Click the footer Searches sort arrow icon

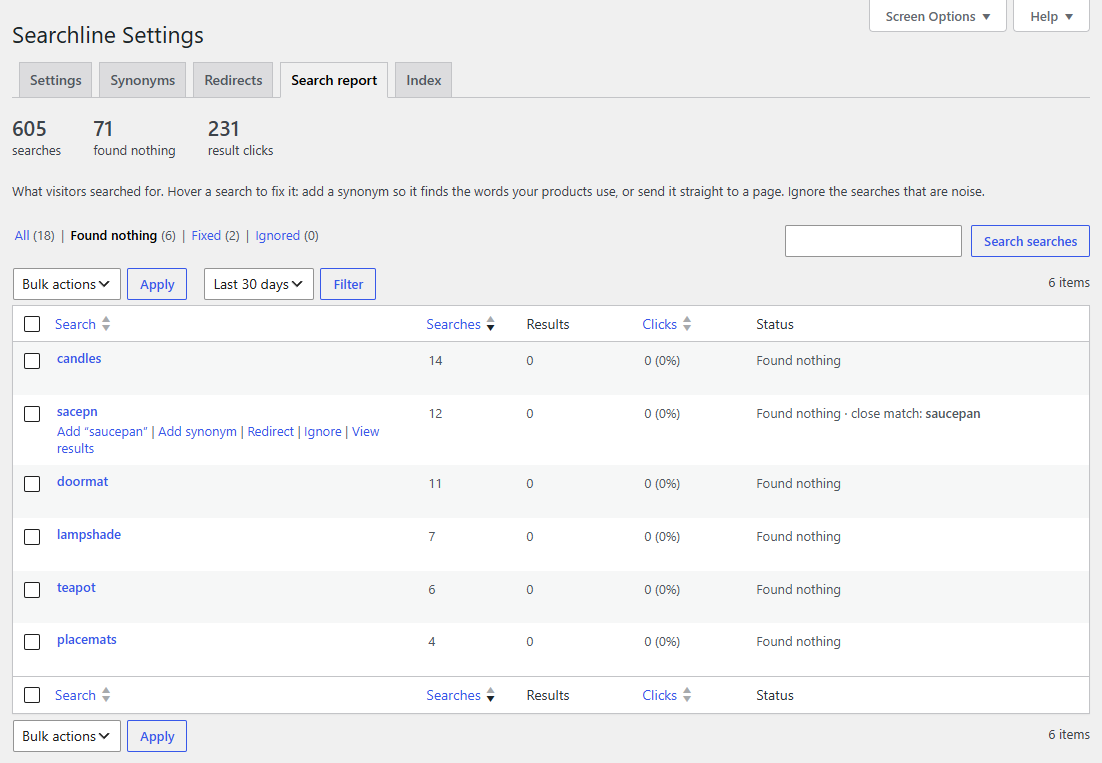point(491,695)
